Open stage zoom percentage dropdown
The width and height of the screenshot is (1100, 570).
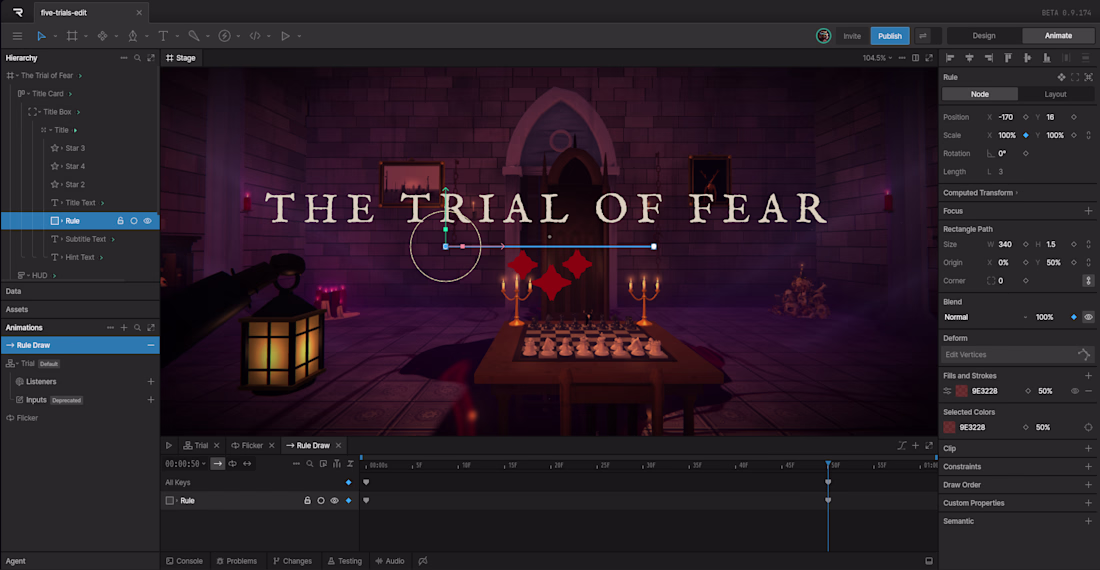[878, 58]
